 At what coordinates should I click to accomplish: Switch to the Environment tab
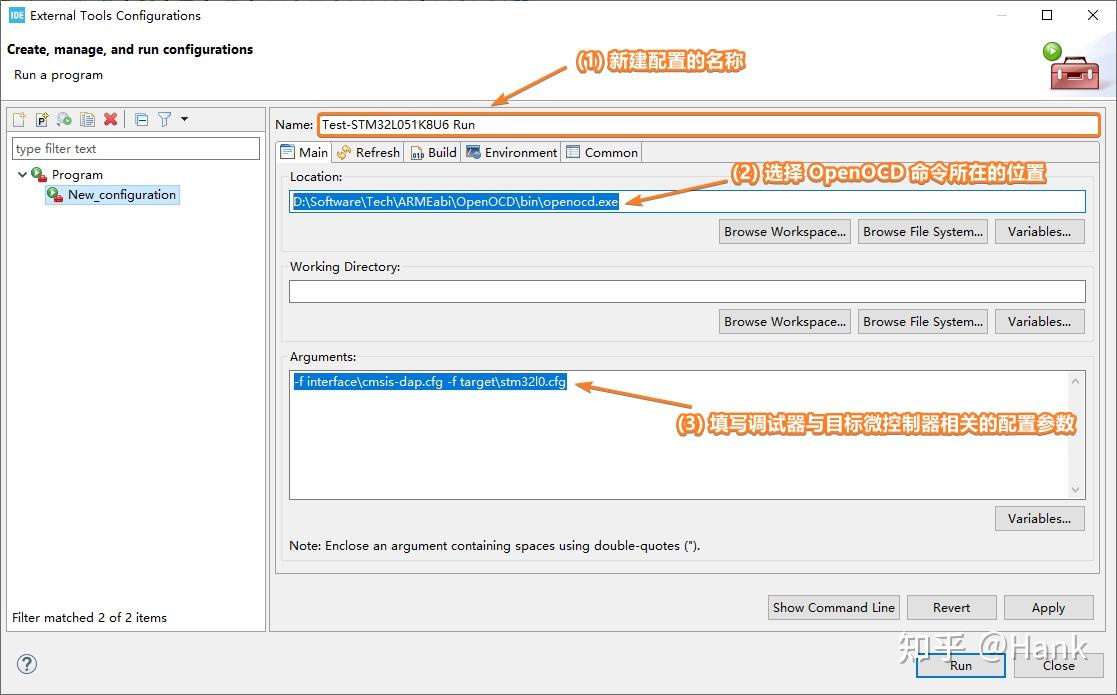511,152
